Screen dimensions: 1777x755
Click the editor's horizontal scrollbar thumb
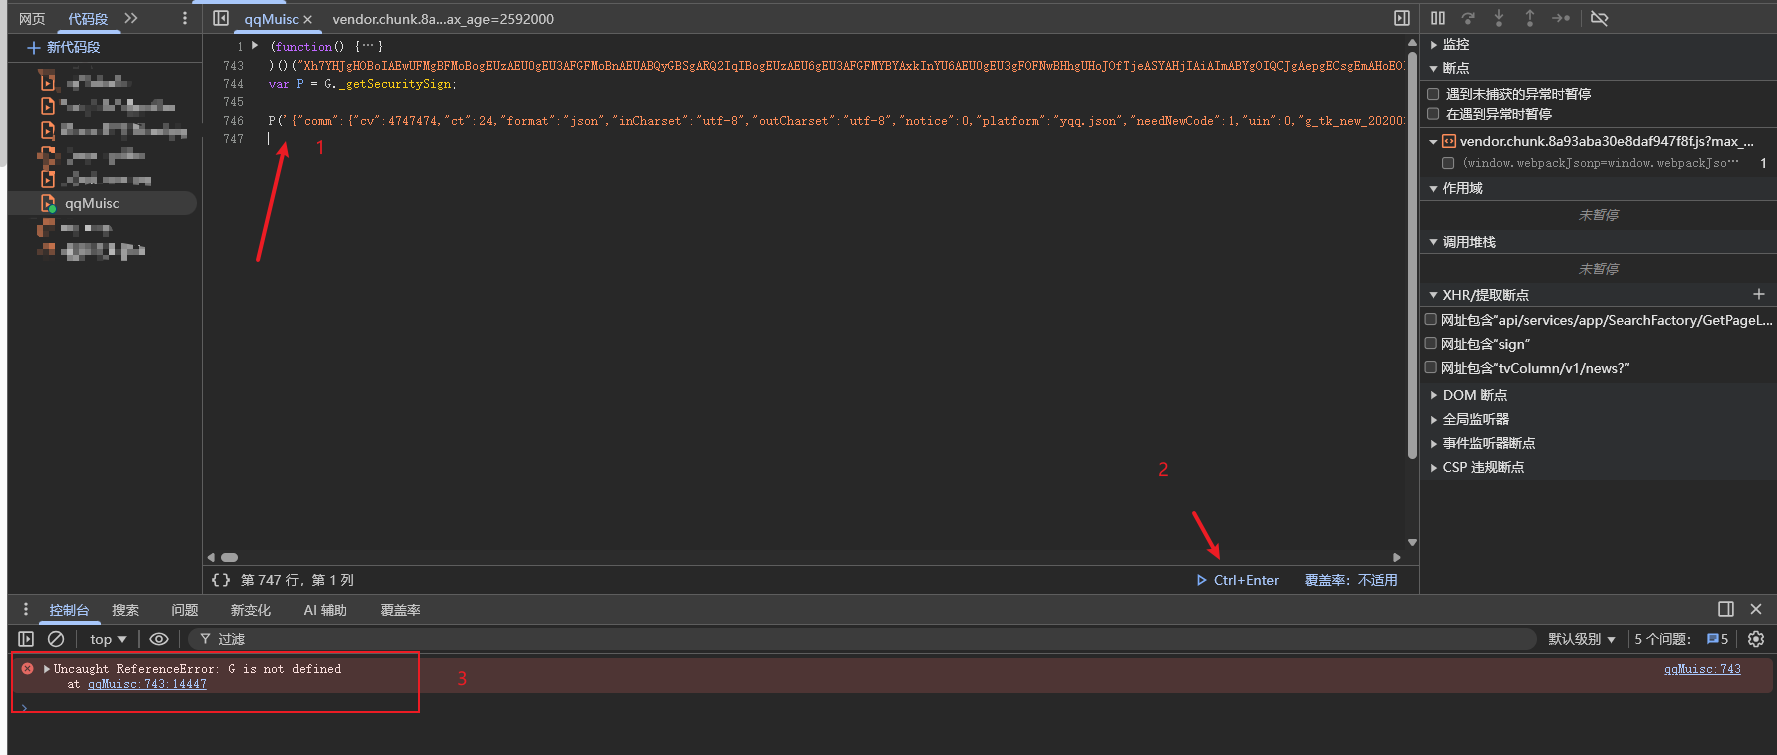(230, 557)
